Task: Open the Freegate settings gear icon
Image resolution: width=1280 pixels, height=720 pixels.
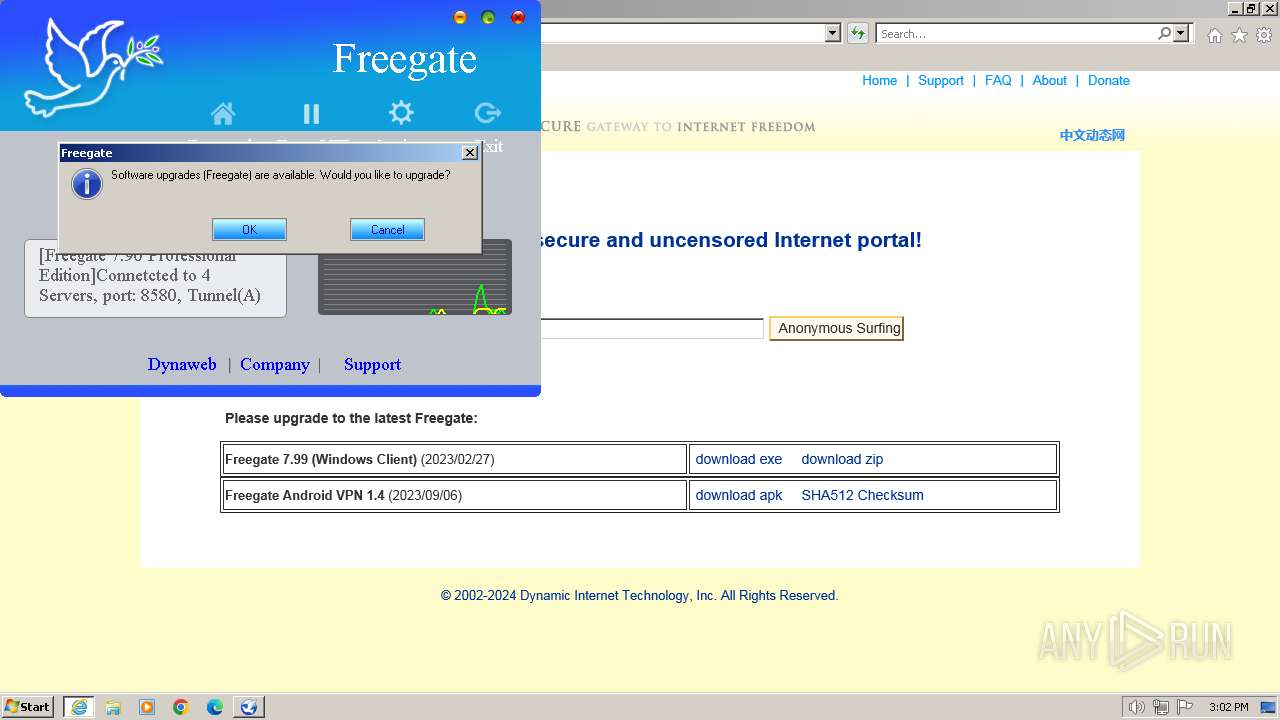Action: click(401, 112)
